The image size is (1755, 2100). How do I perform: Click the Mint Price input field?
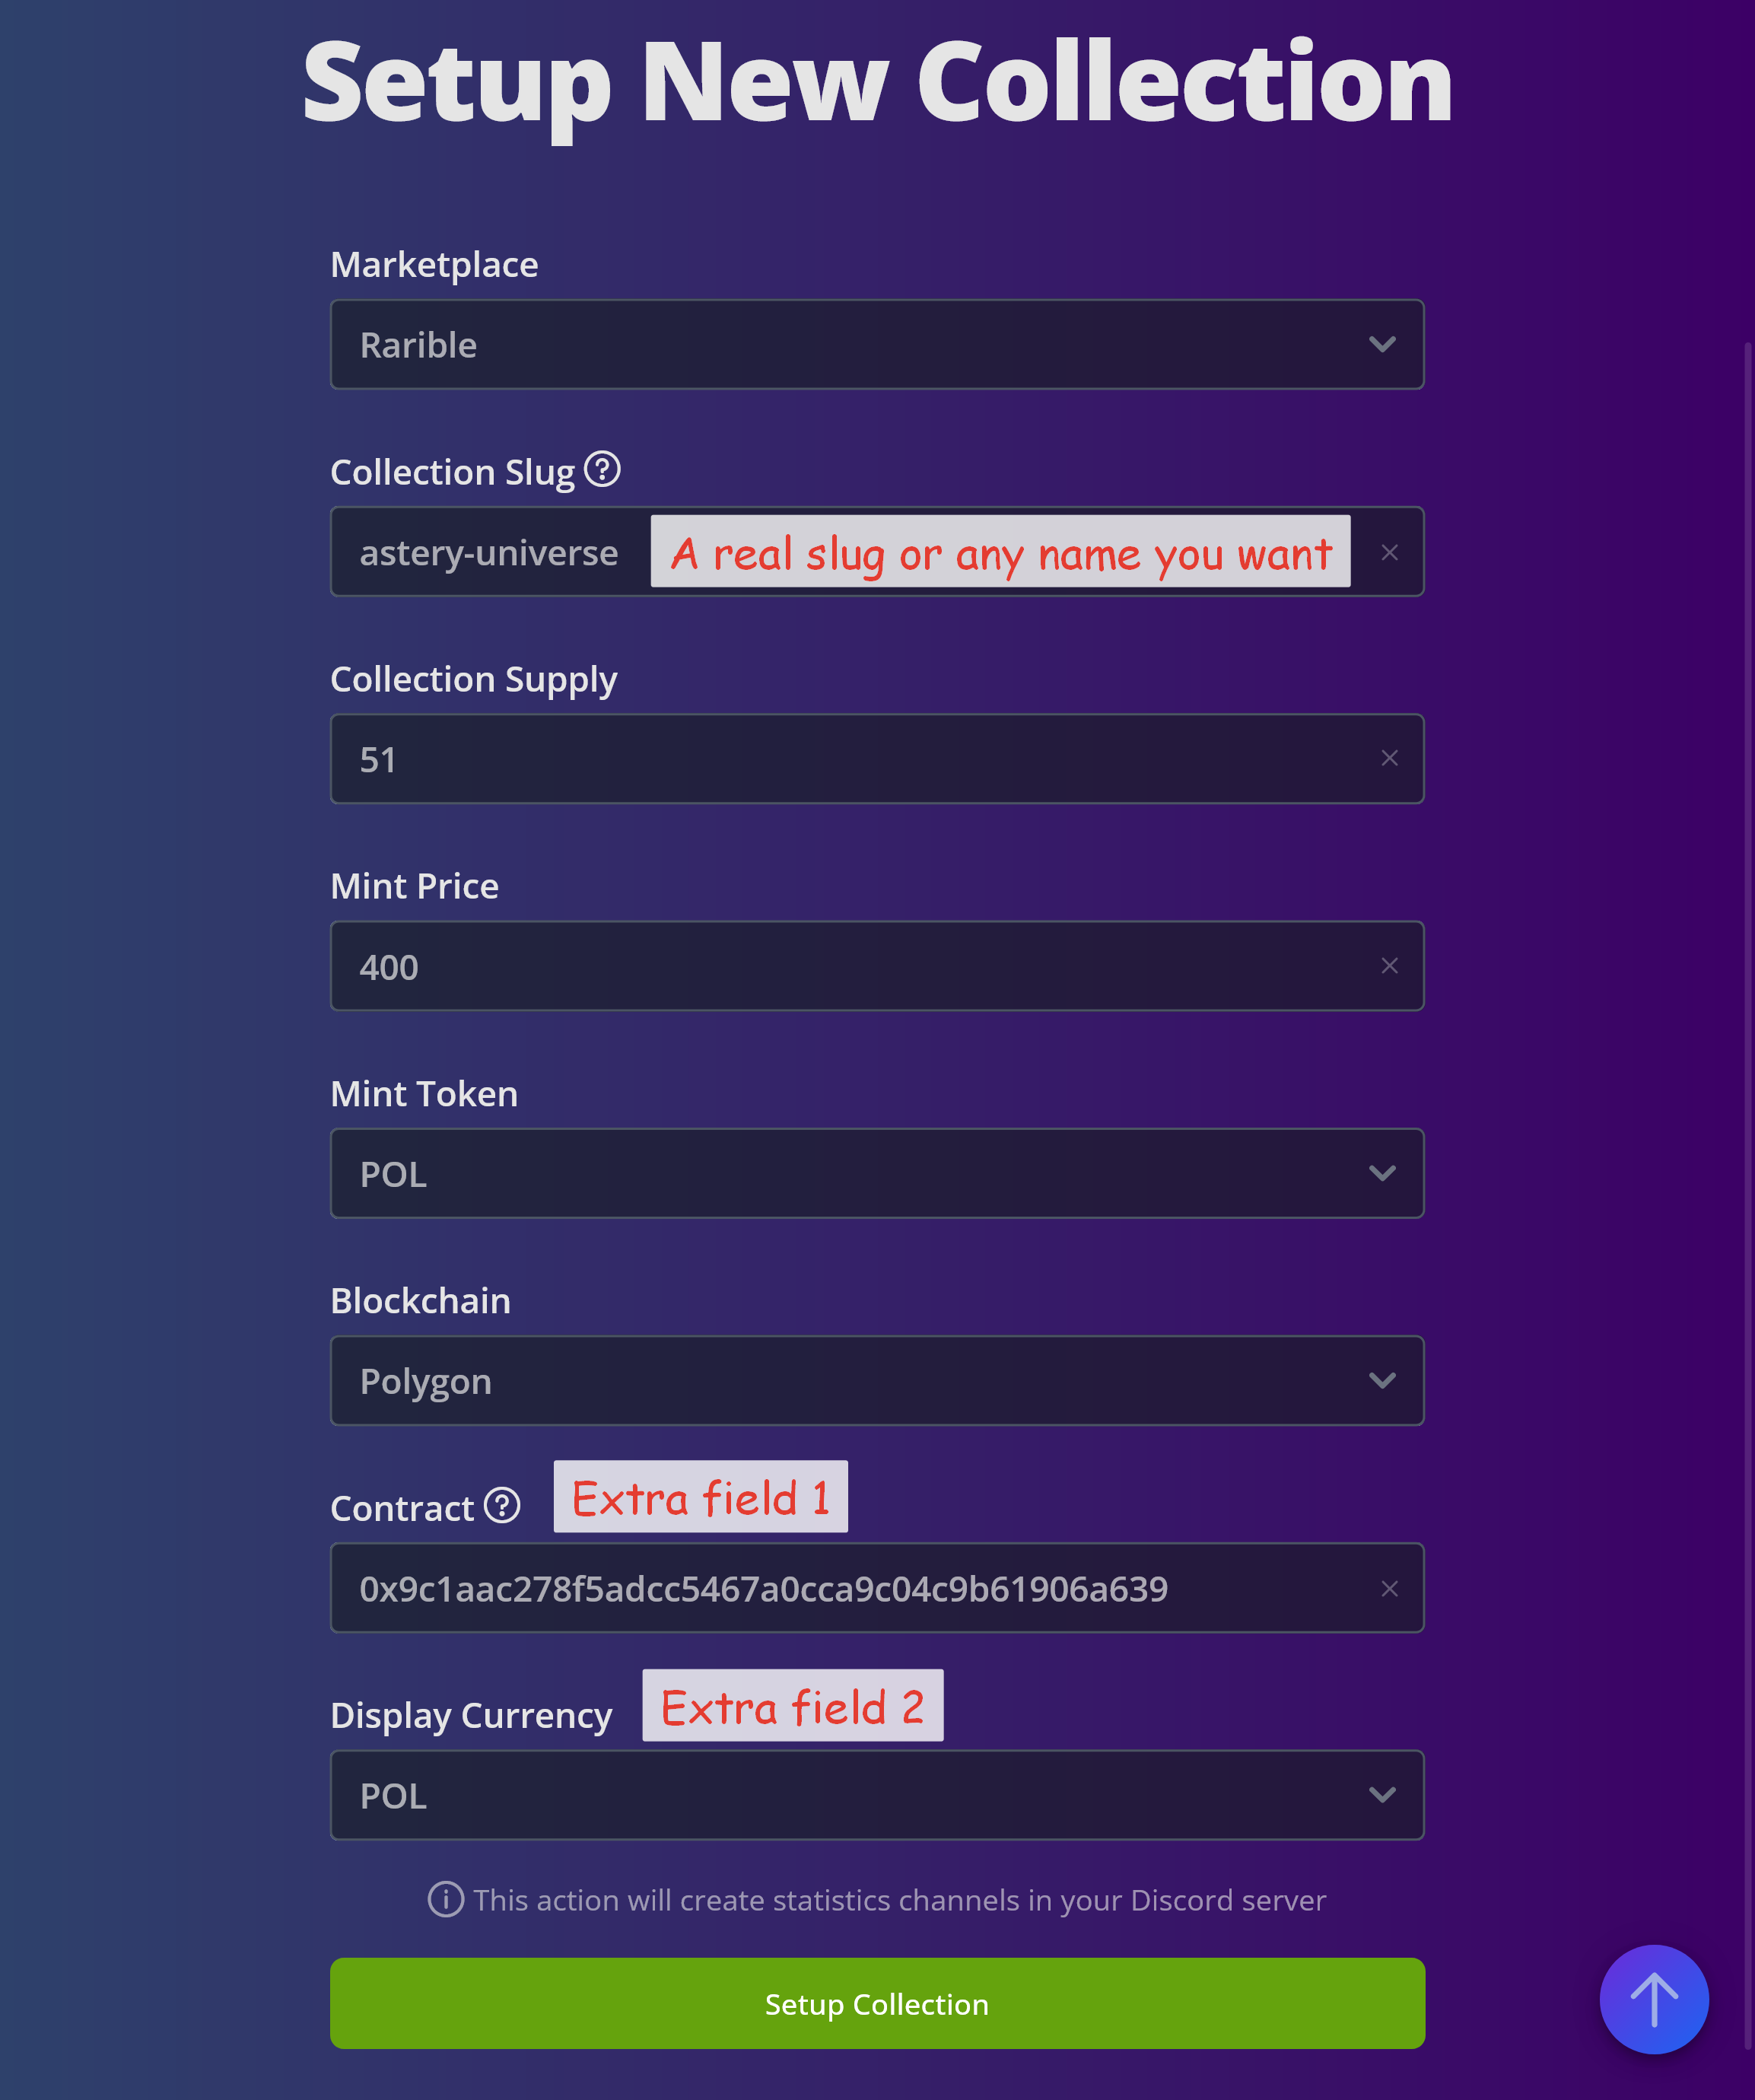coord(850,966)
